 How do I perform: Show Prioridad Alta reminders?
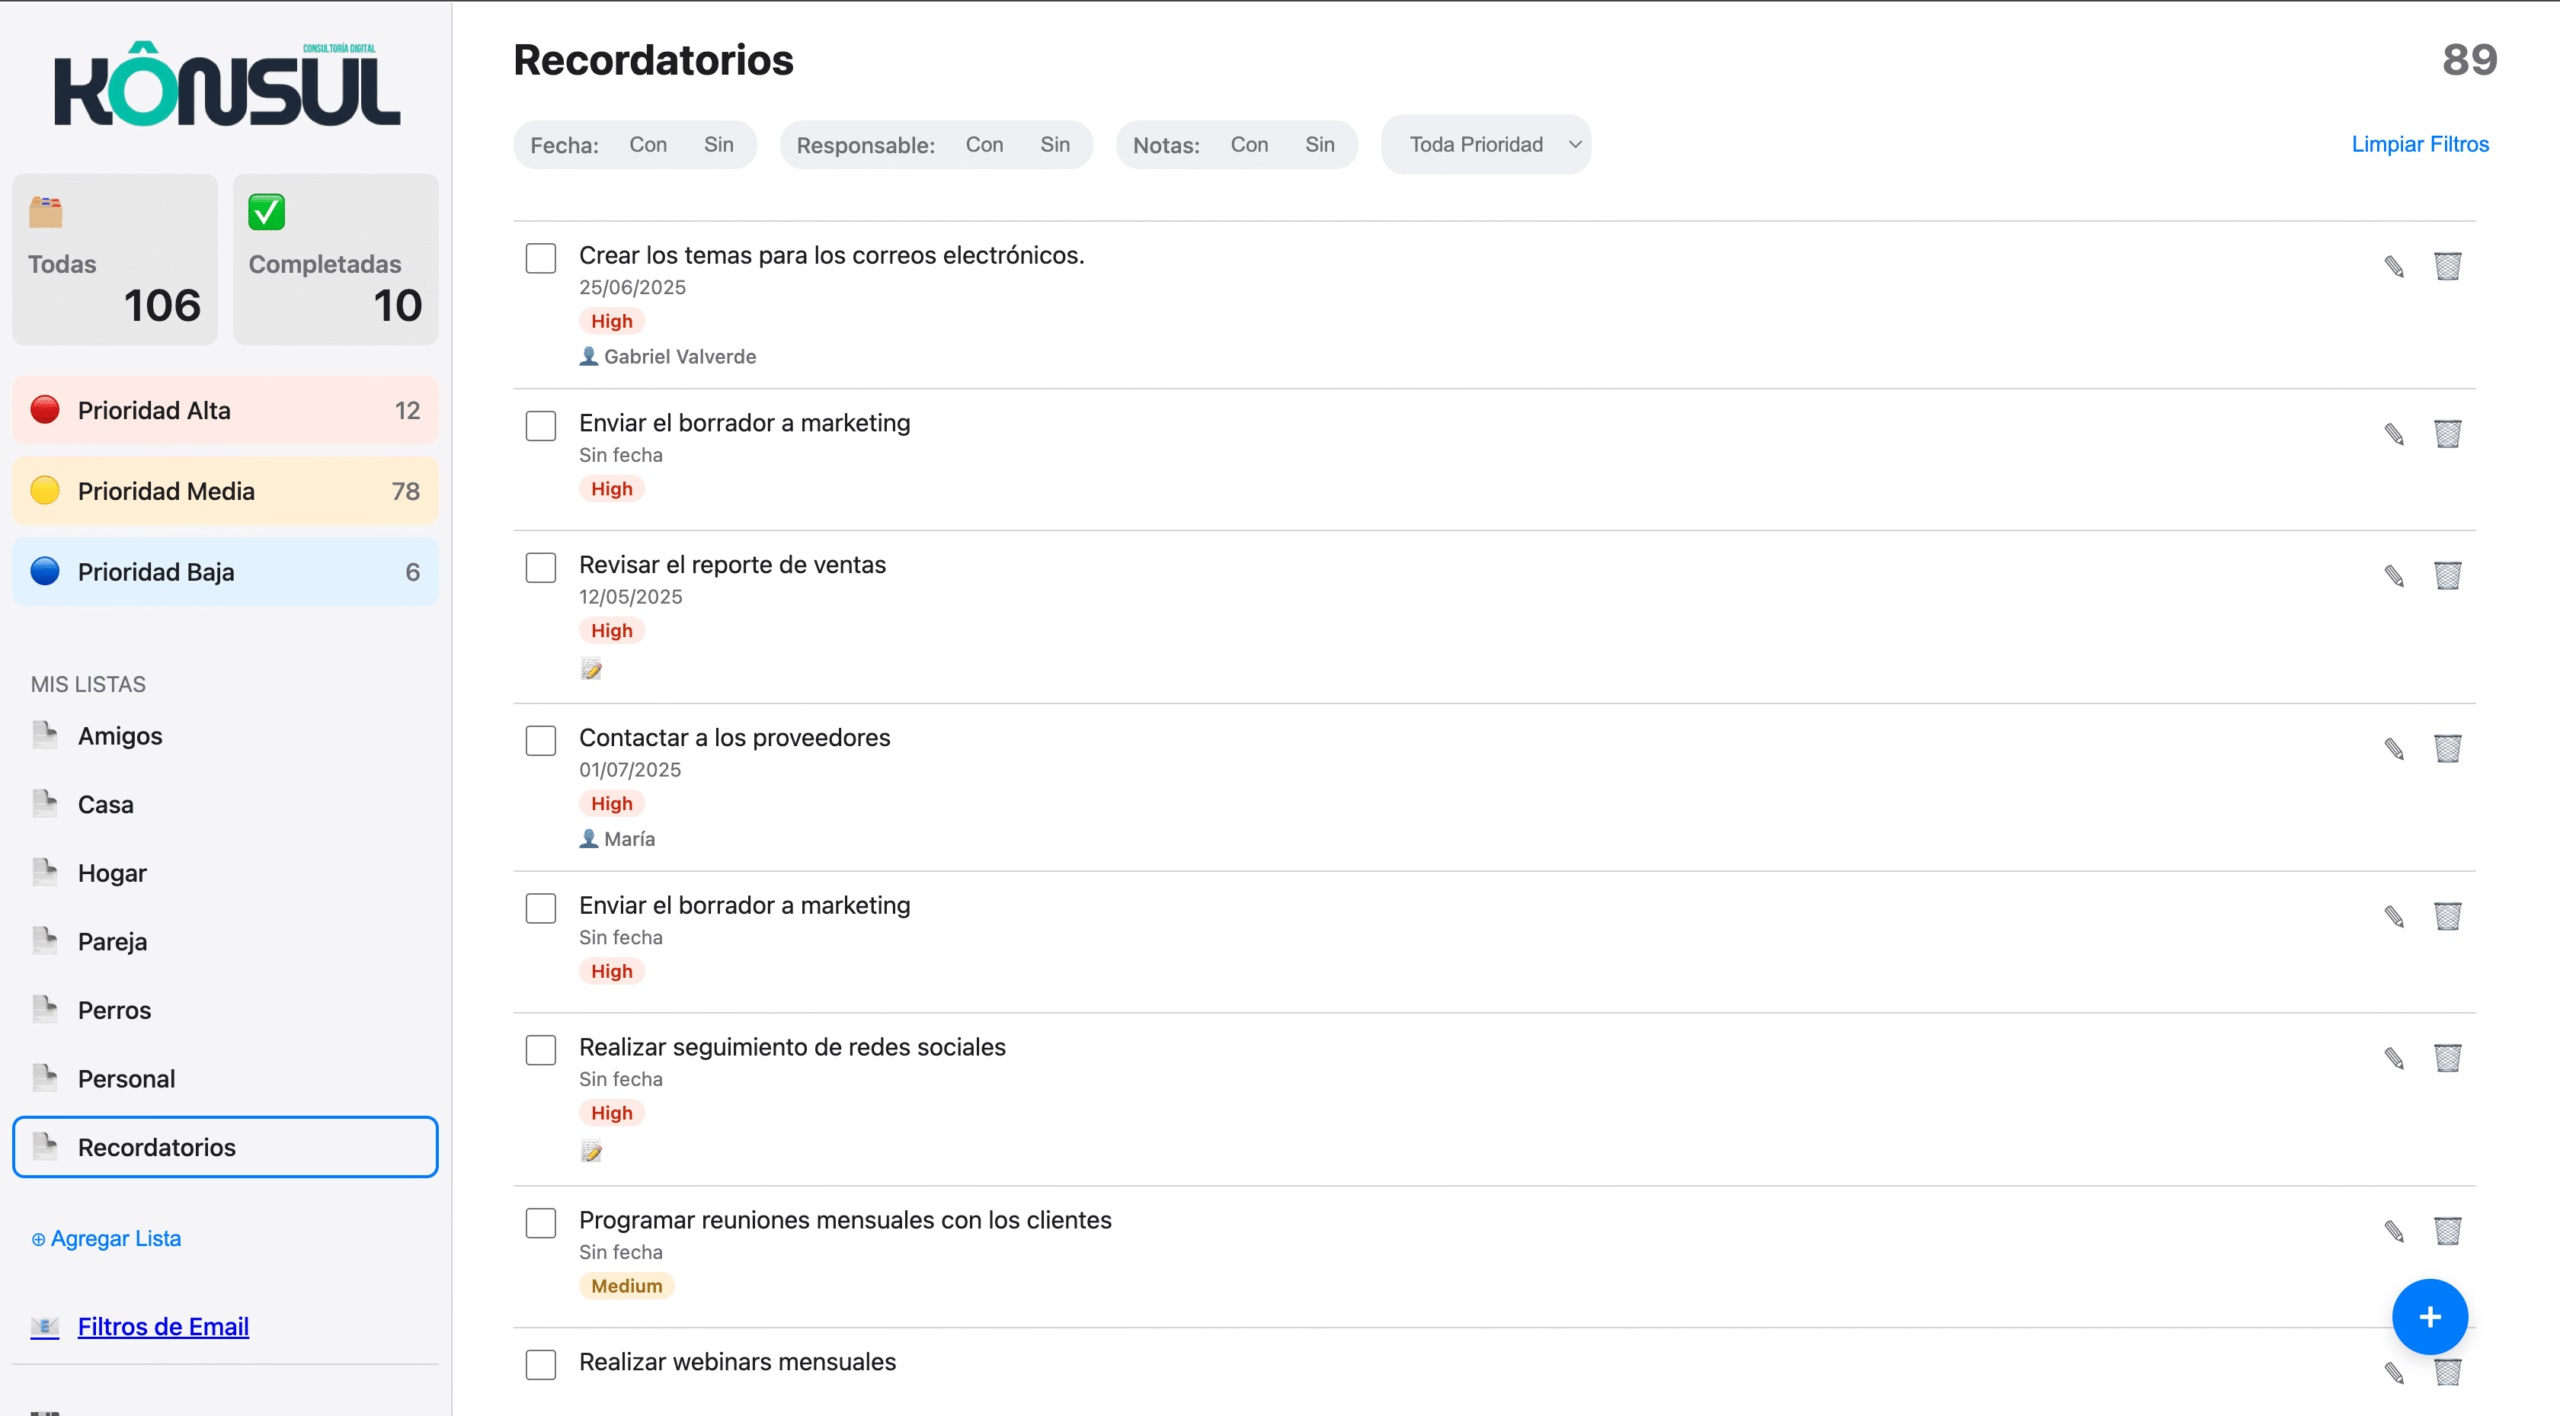(x=225, y=410)
